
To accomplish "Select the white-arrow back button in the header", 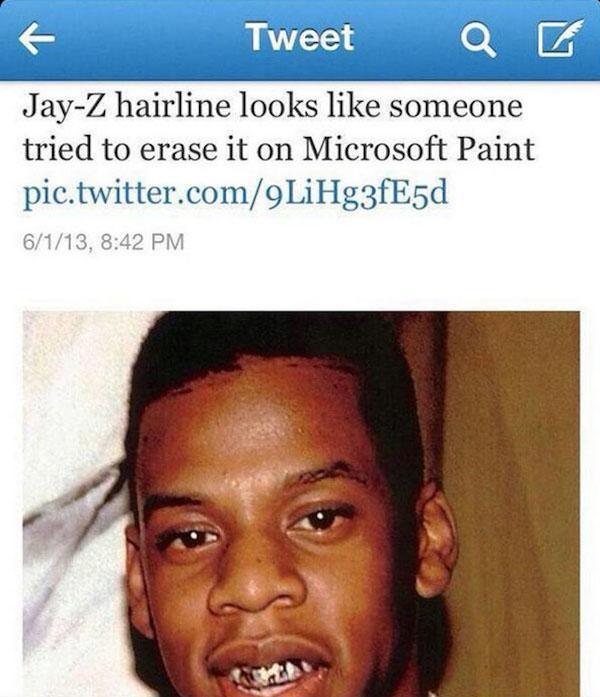I will [36, 39].
